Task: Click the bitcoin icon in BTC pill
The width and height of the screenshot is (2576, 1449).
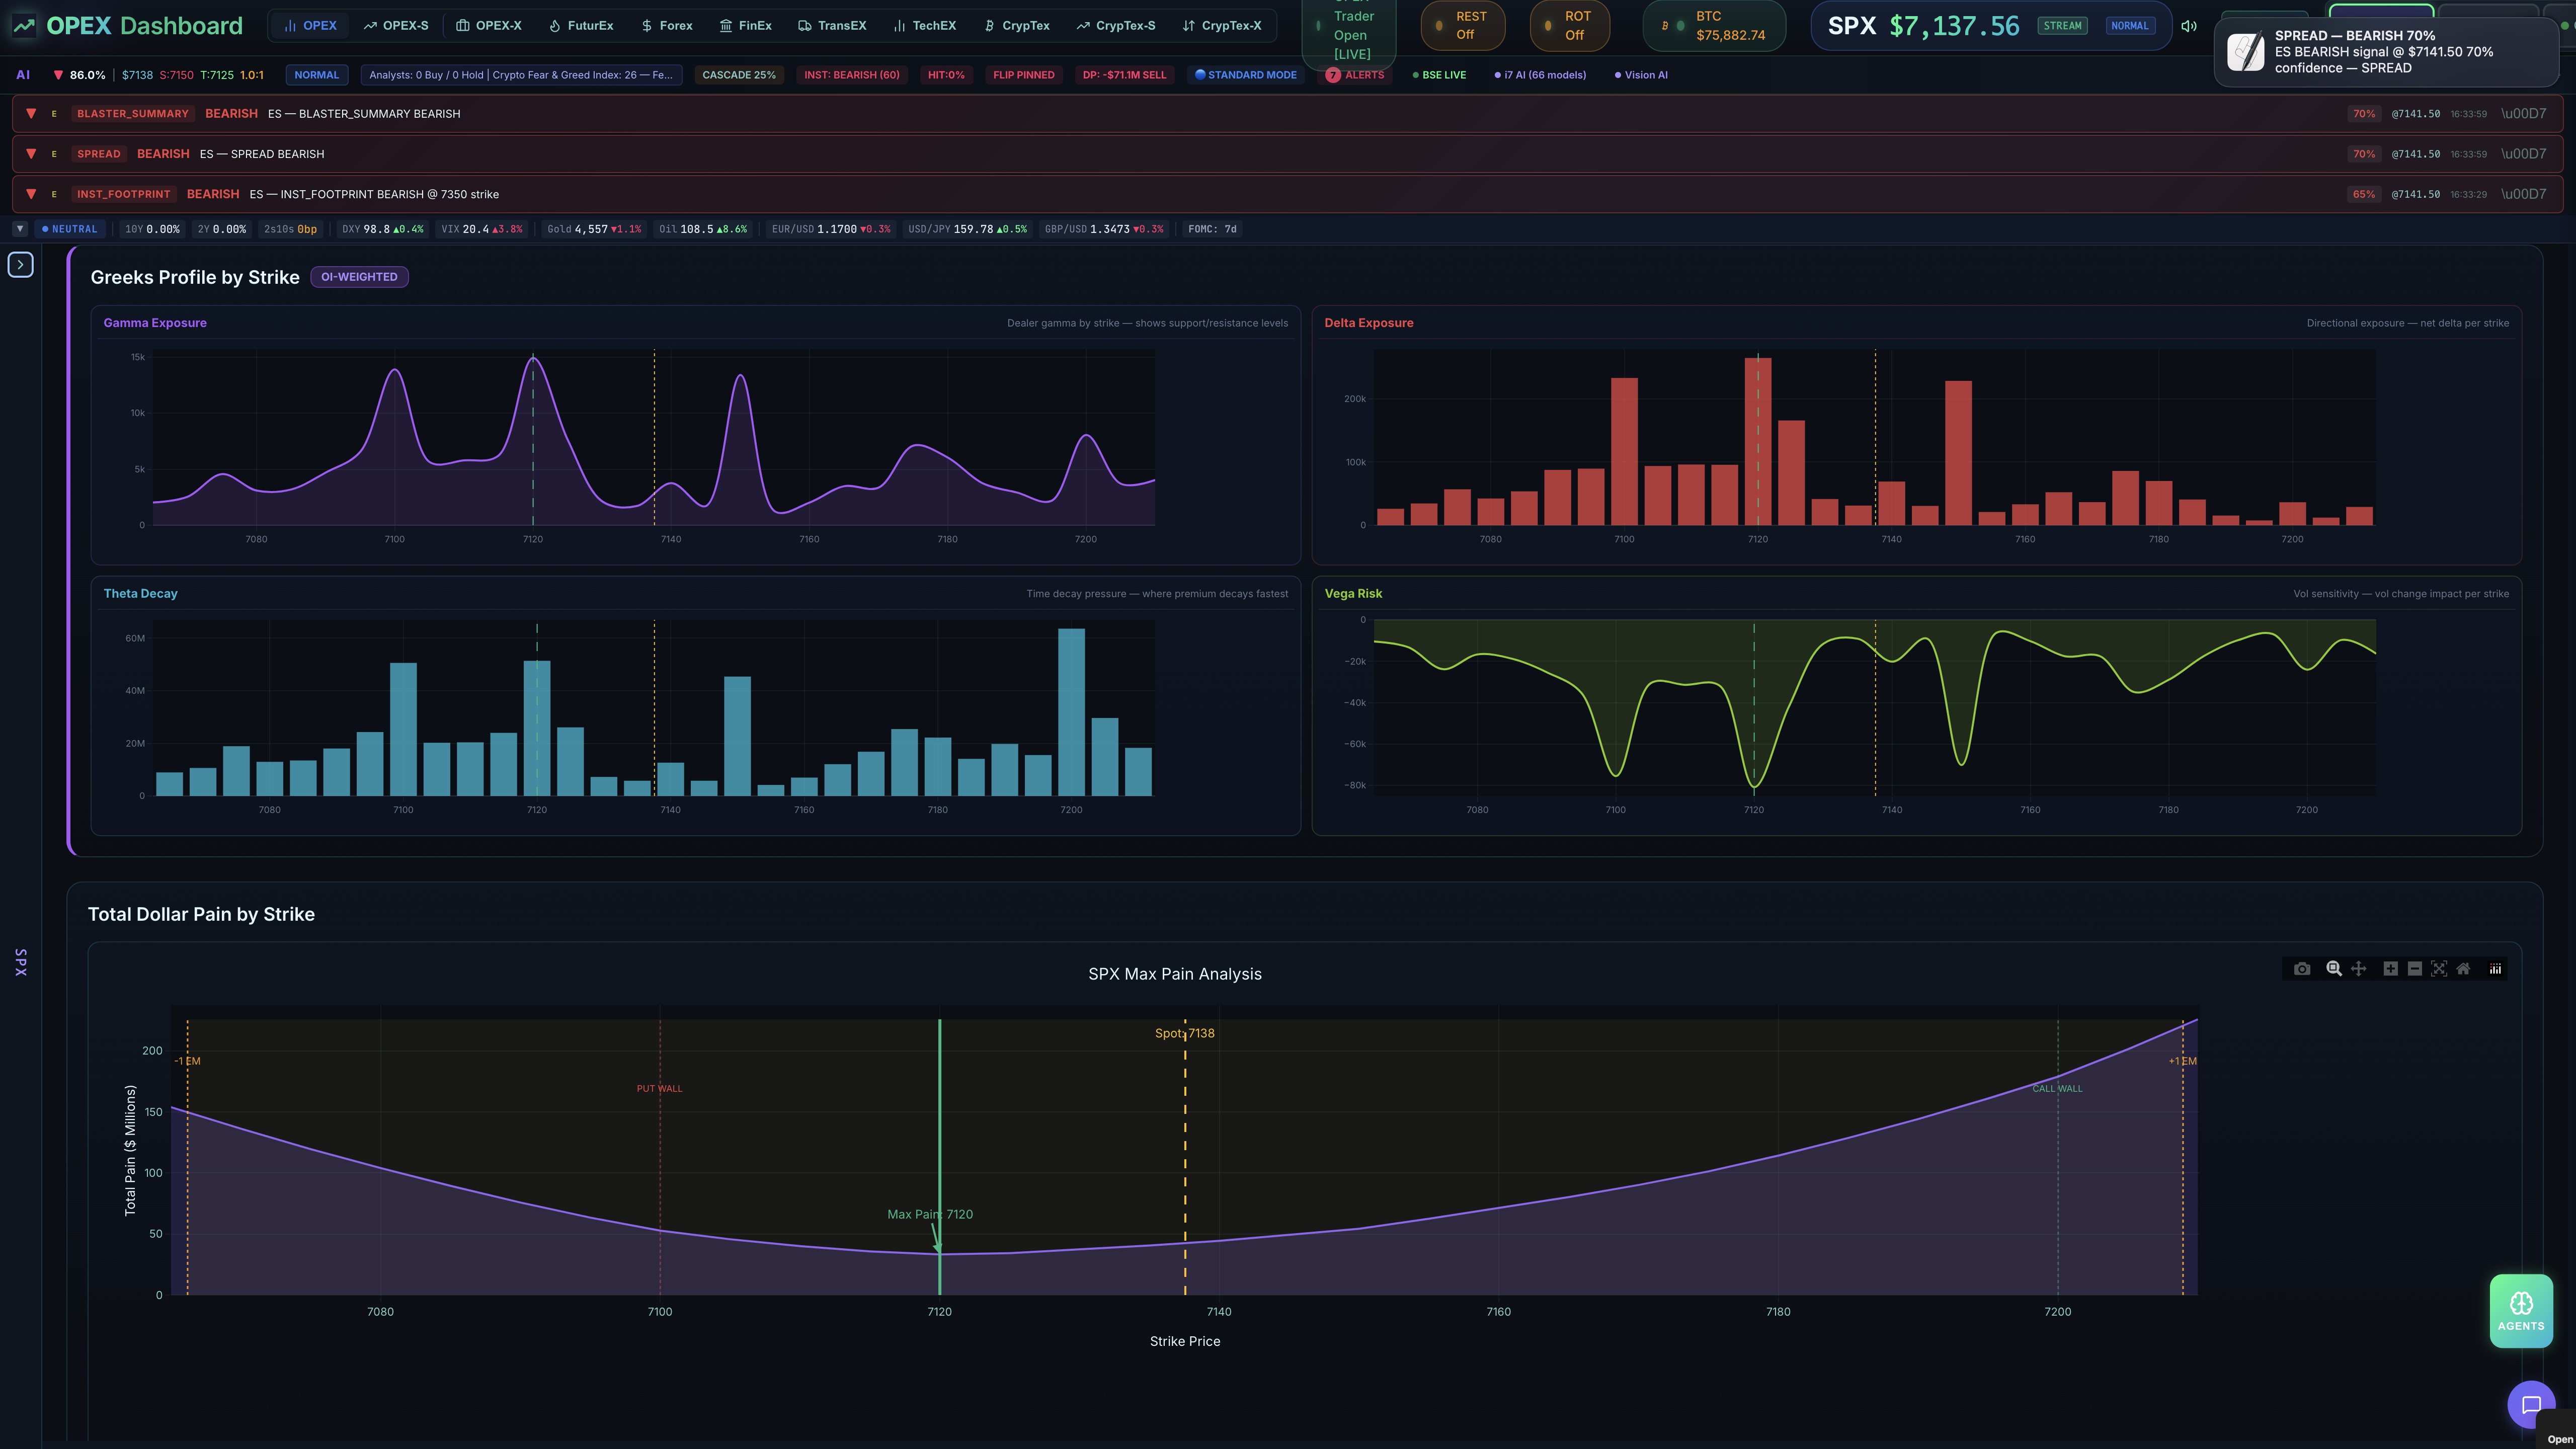Action: point(1665,26)
